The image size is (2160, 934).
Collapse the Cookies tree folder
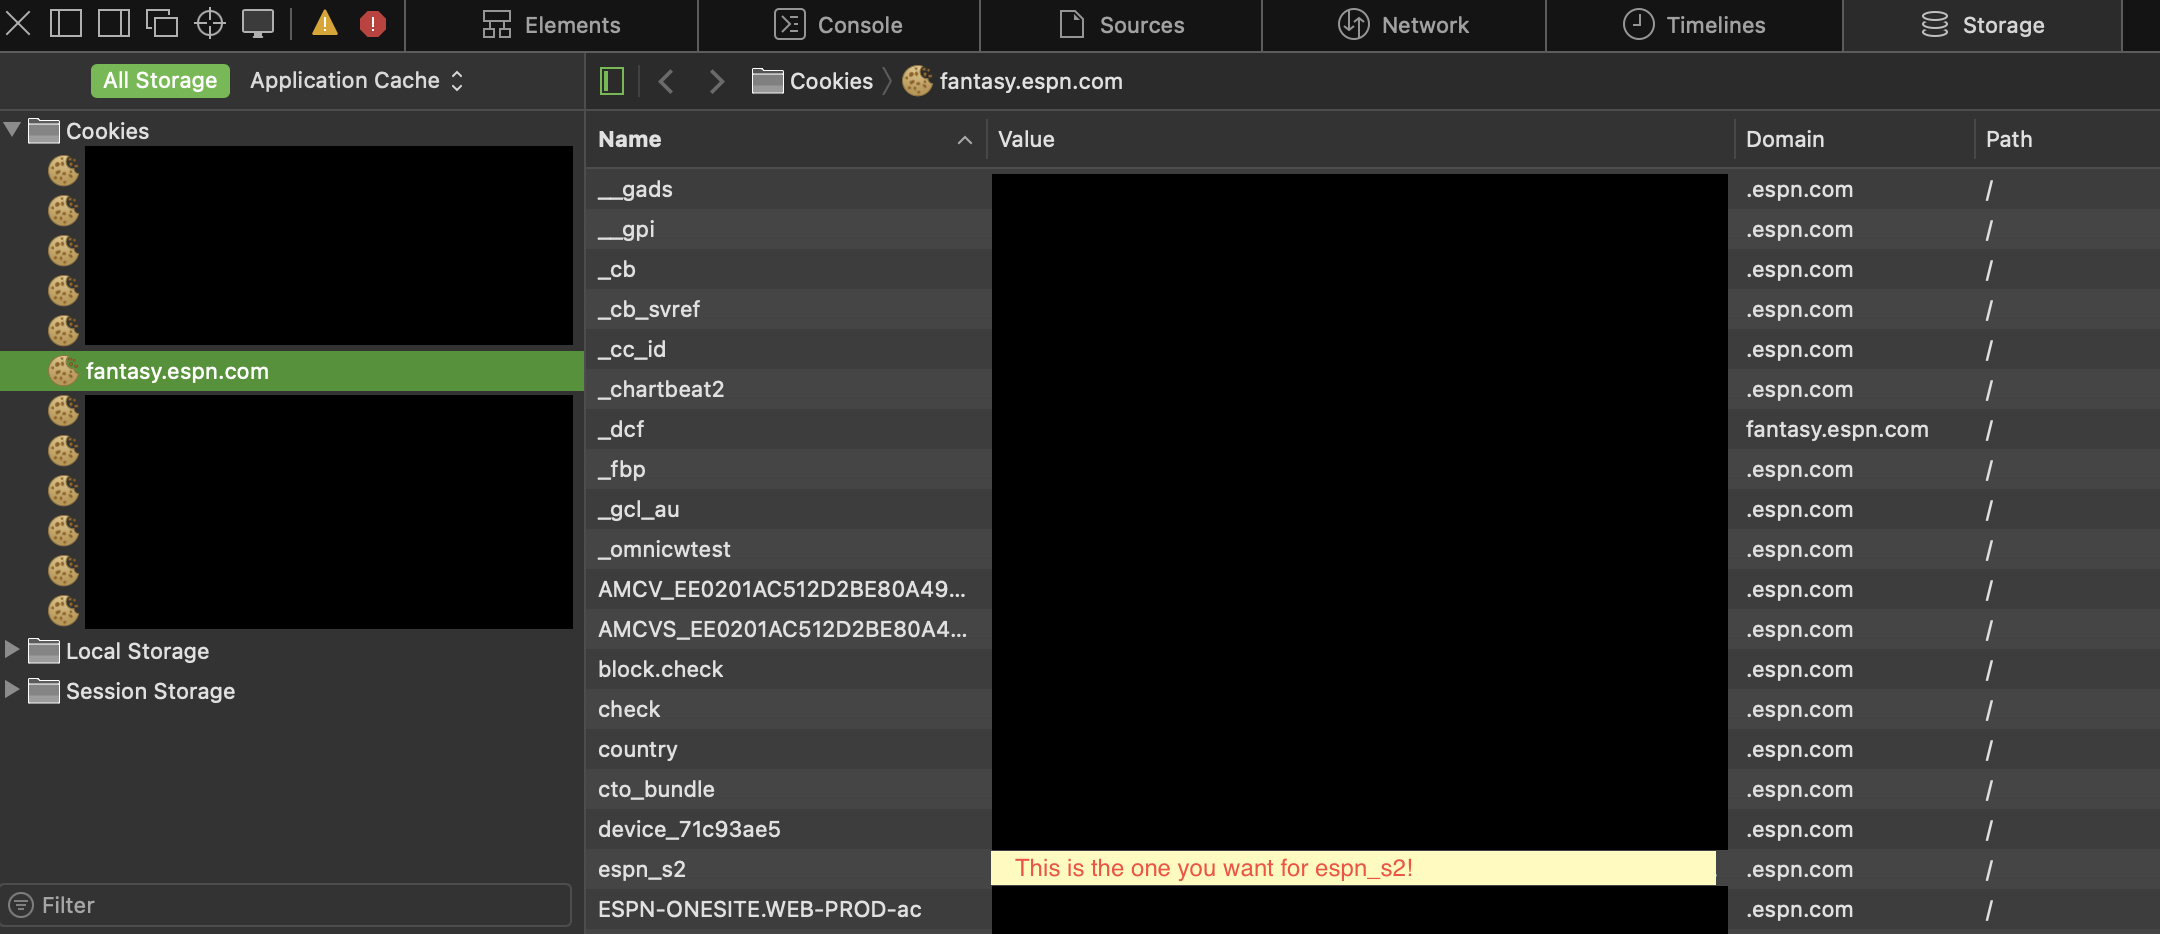click(x=12, y=129)
